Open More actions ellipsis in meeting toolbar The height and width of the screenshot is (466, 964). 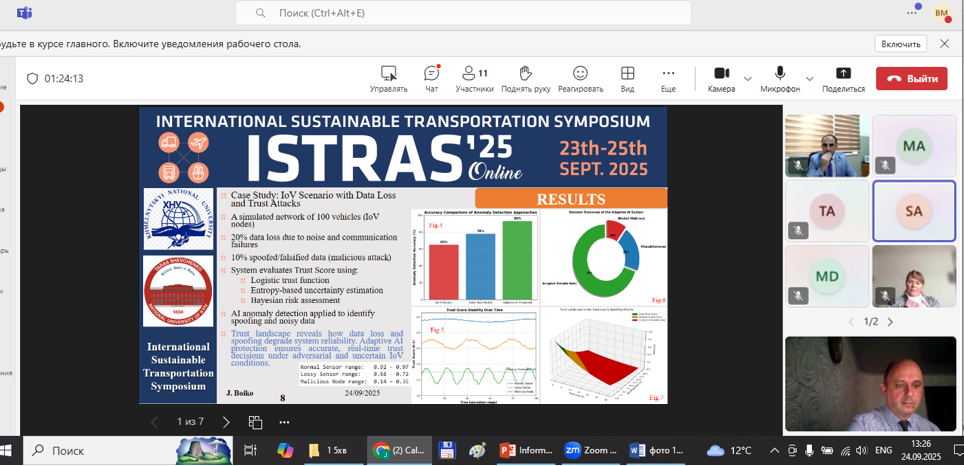(x=668, y=78)
